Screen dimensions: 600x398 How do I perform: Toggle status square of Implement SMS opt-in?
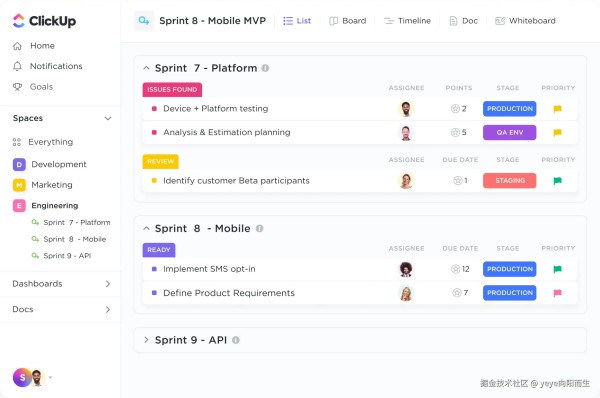154,269
